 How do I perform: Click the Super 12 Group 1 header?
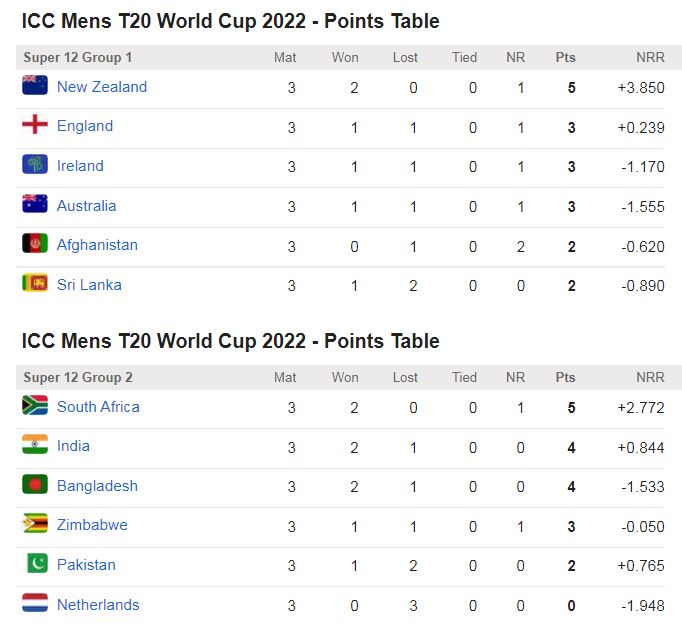click(78, 58)
